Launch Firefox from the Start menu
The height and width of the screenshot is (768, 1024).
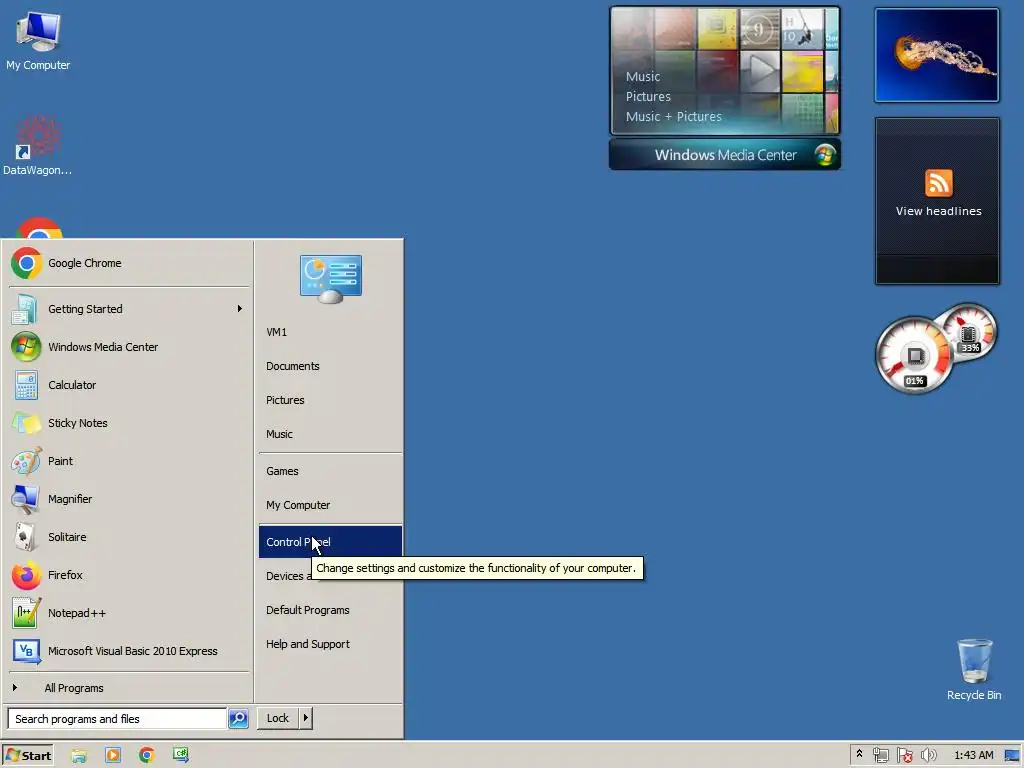tap(129, 575)
